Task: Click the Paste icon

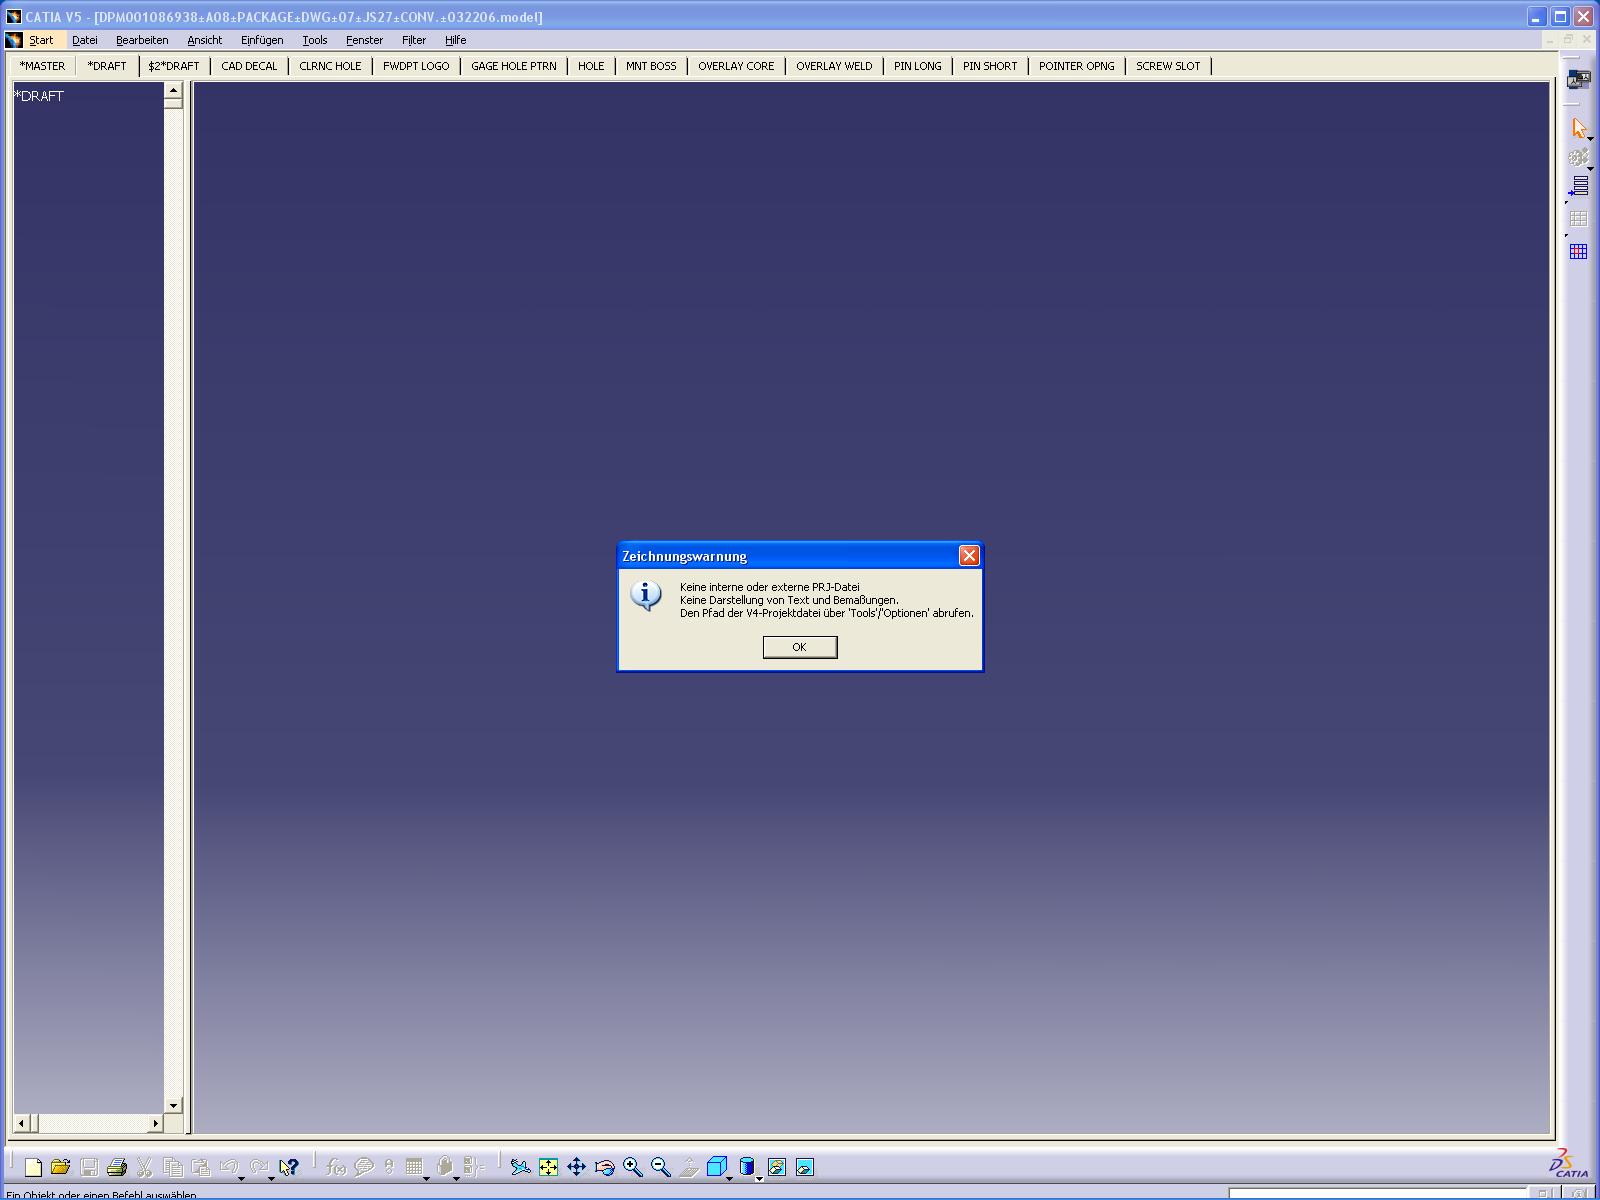Action: [x=201, y=1167]
